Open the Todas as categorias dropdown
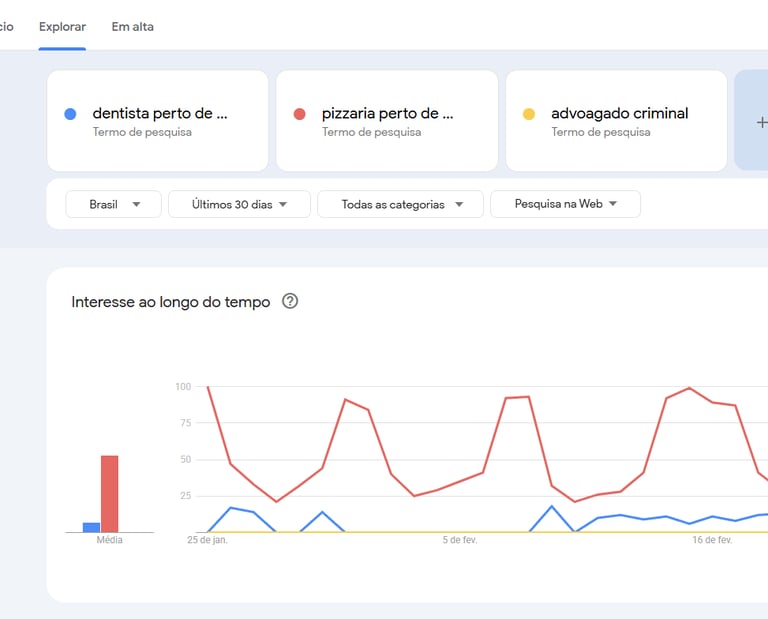This screenshot has width=768, height=619. click(400, 204)
